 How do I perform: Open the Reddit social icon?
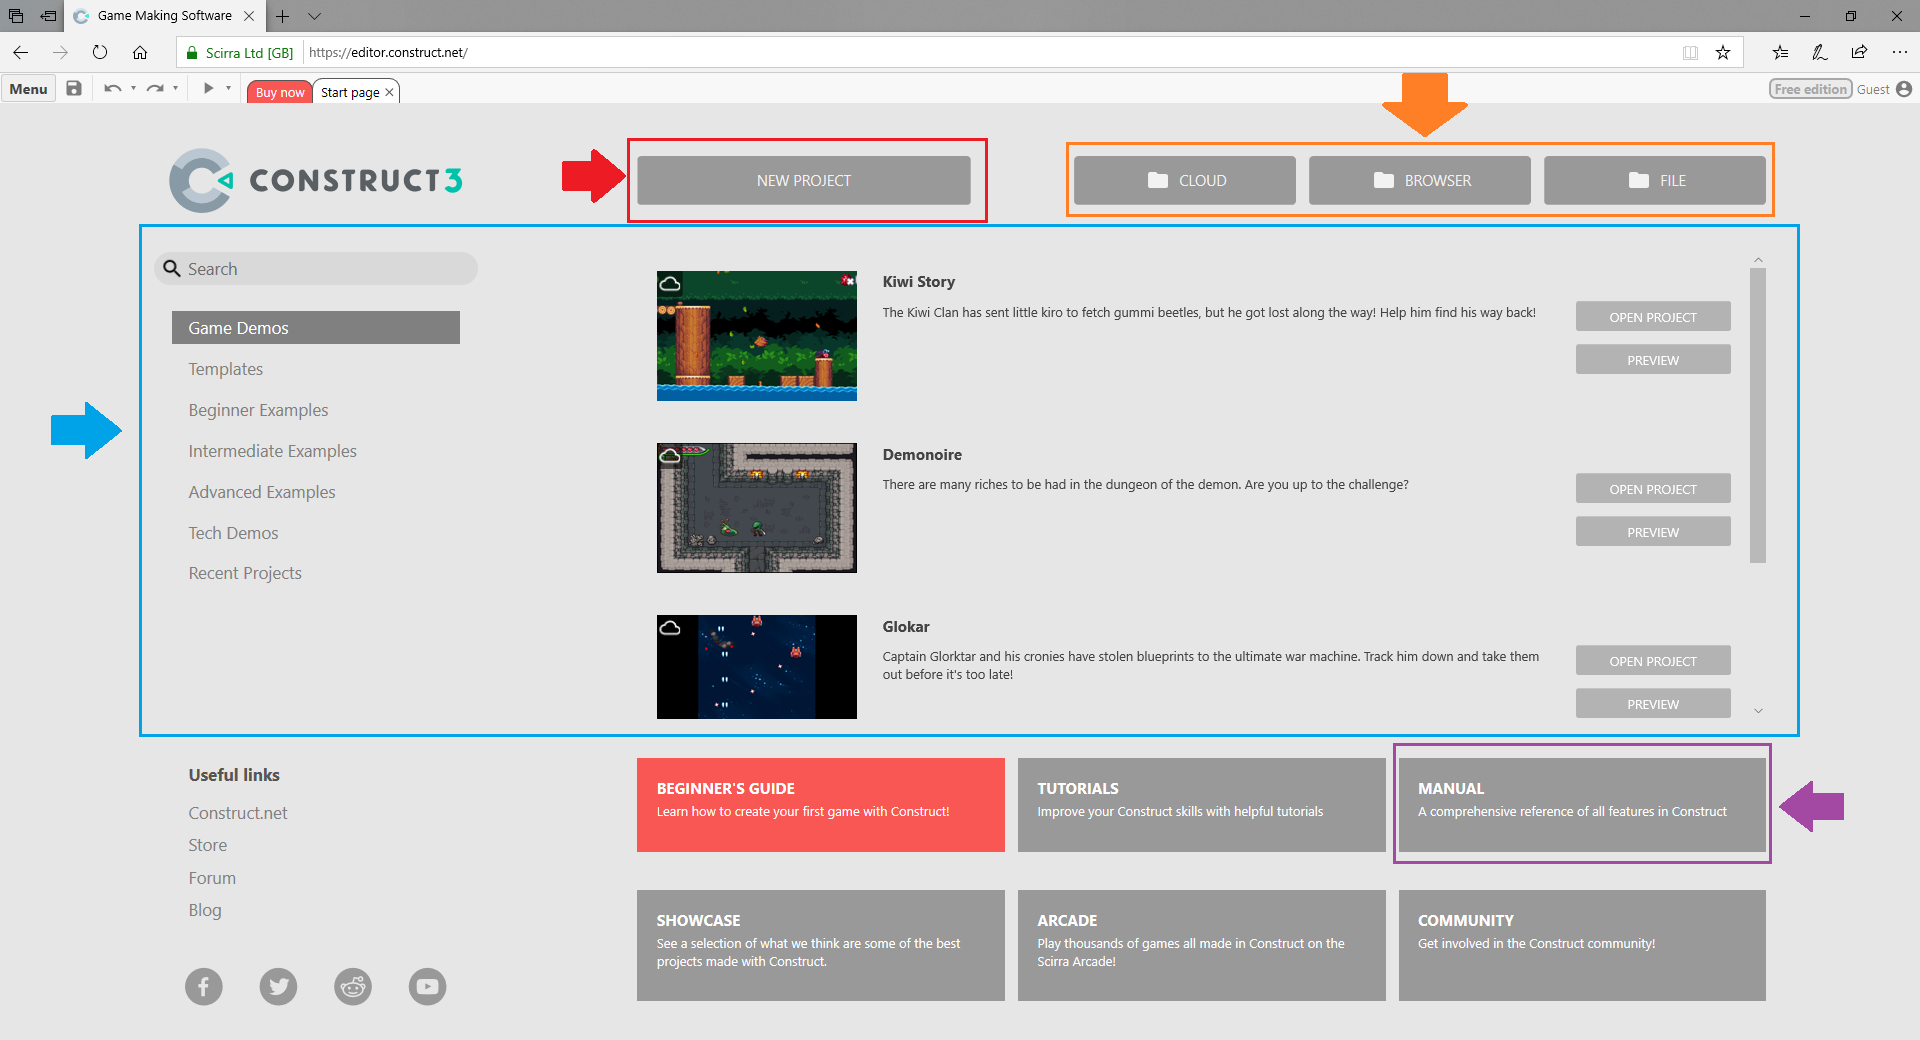(x=353, y=987)
